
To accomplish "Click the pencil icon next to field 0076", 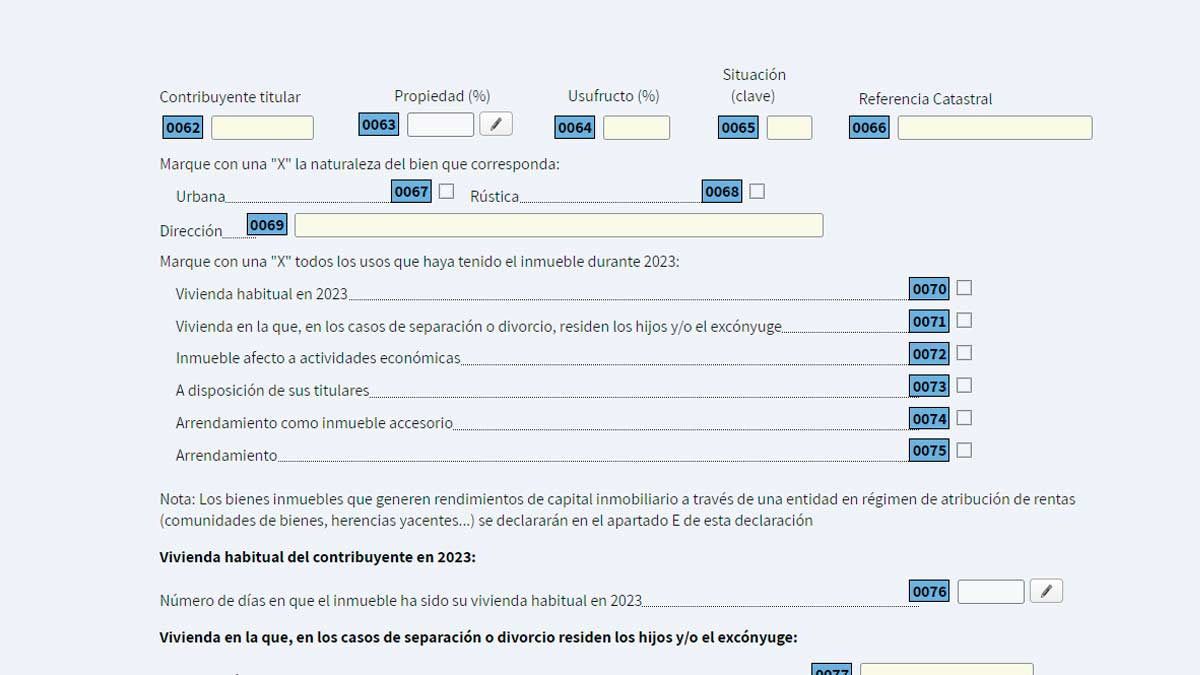I will point(1046,591).
